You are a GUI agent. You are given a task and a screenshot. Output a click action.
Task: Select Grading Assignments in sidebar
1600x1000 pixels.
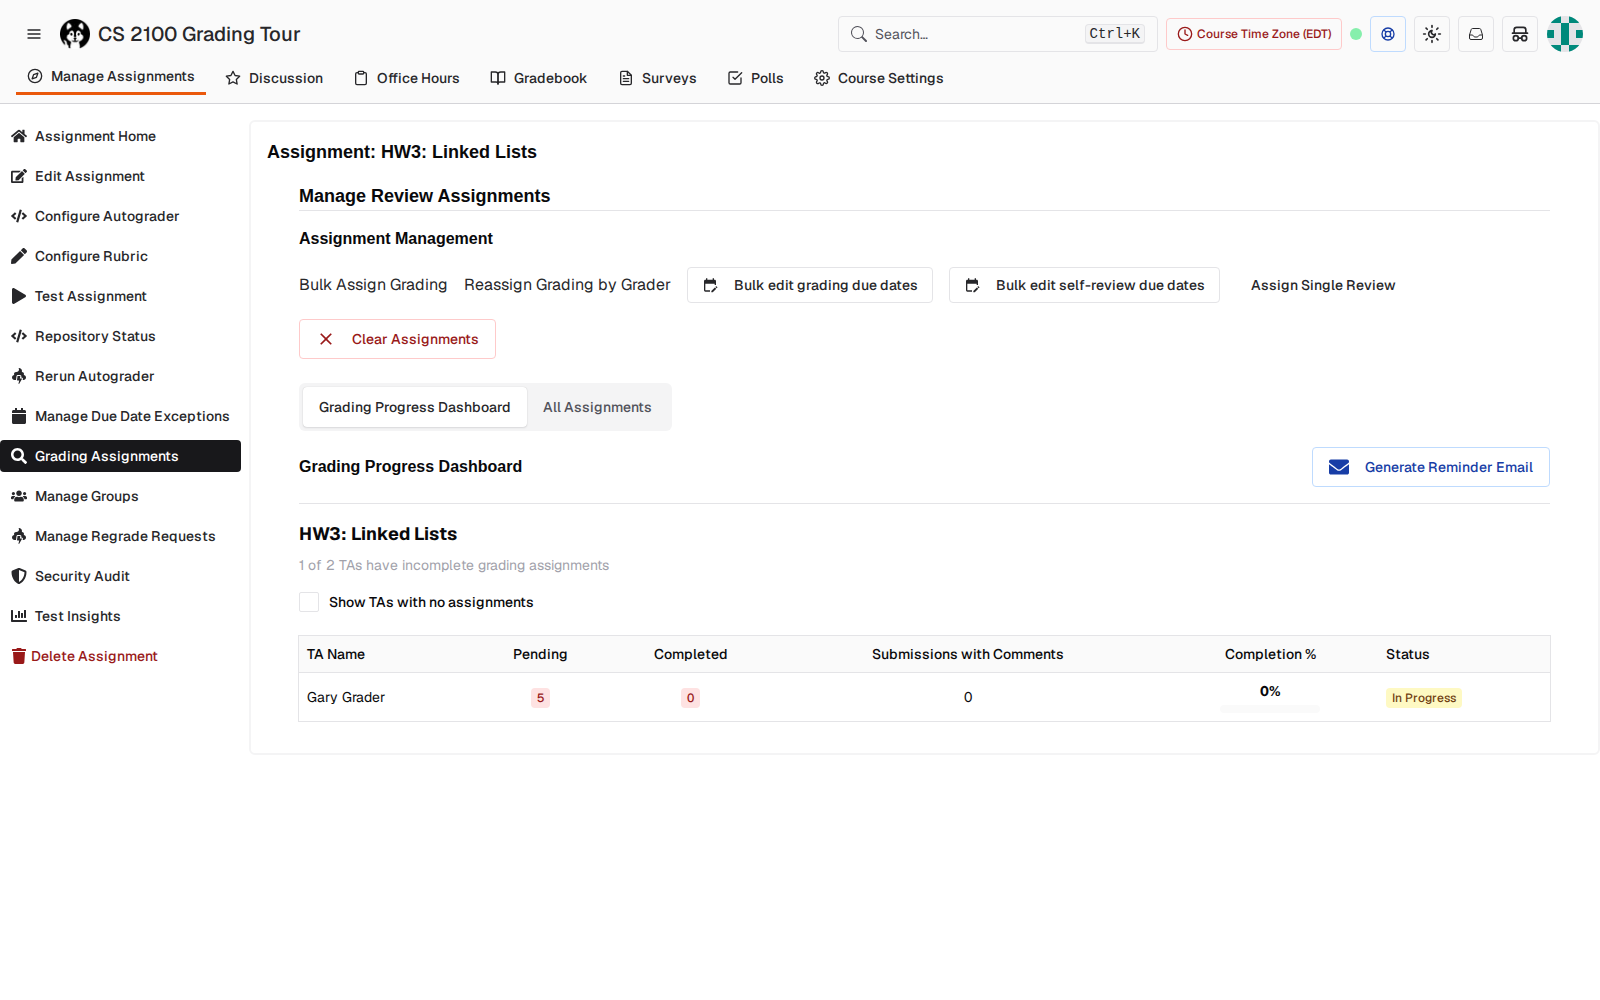(120, 456)
